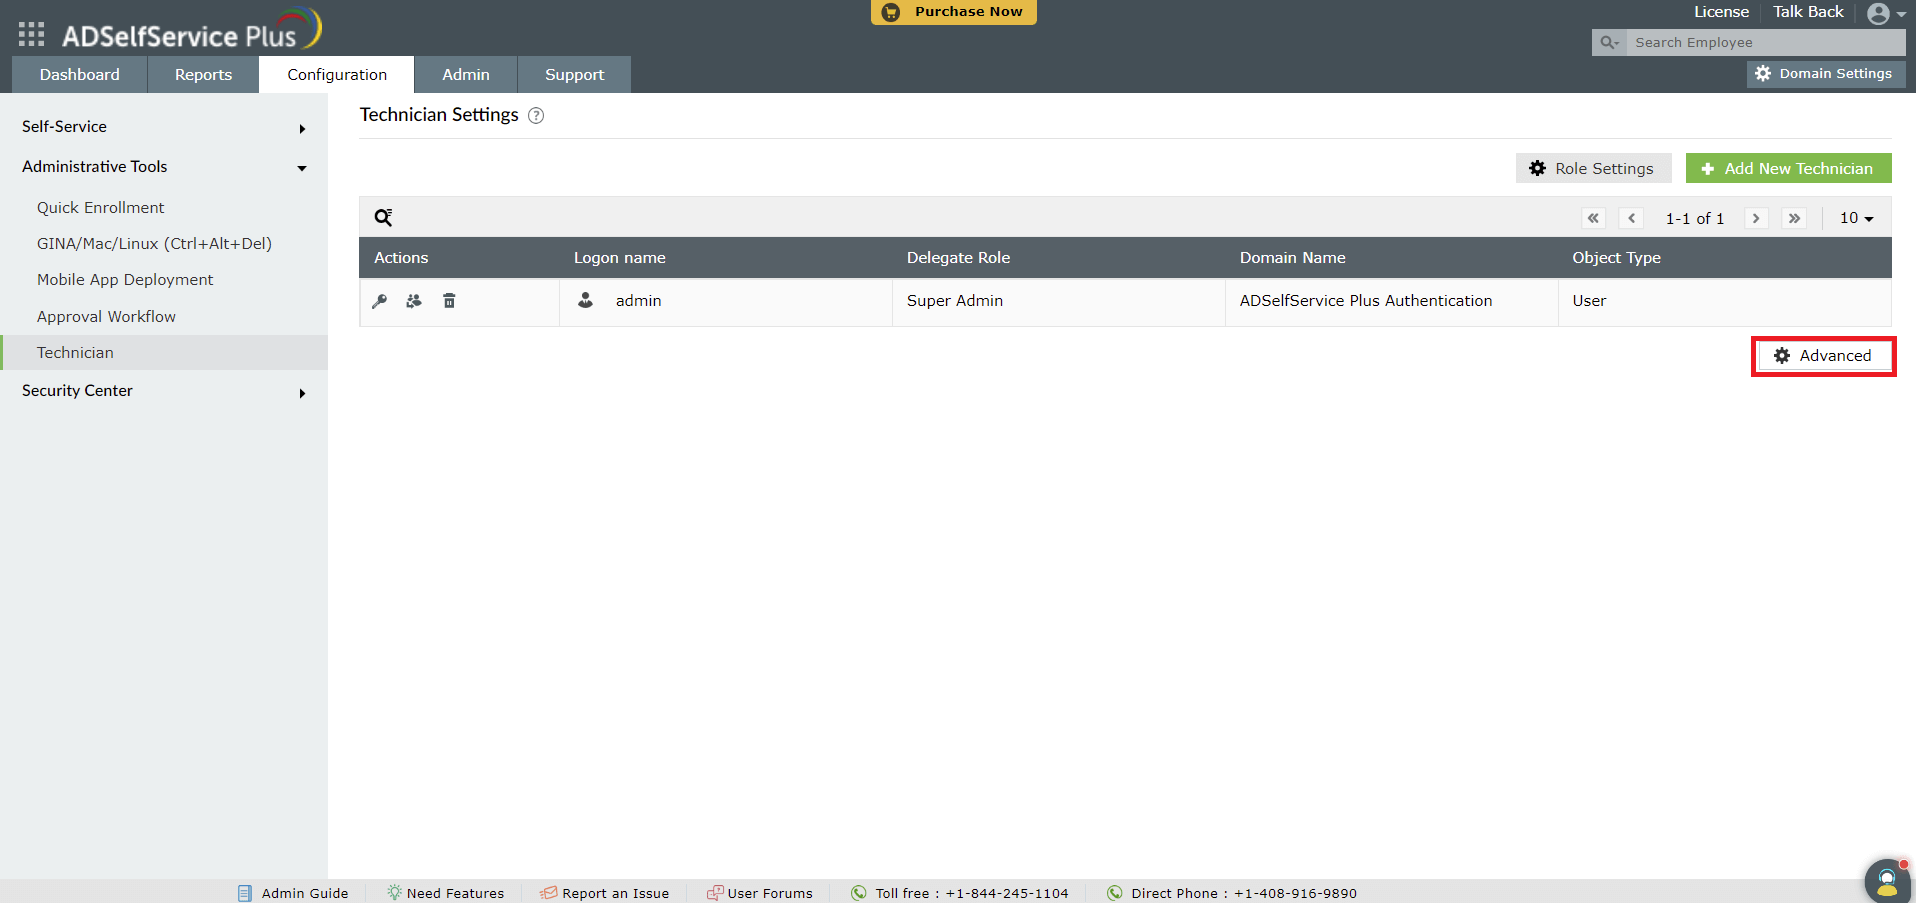Image resolution: width=1916 pixels, height=903 pixels.
Task: Click the toll free phone number
Action: pyautogui.click(x=1007, y=894)
